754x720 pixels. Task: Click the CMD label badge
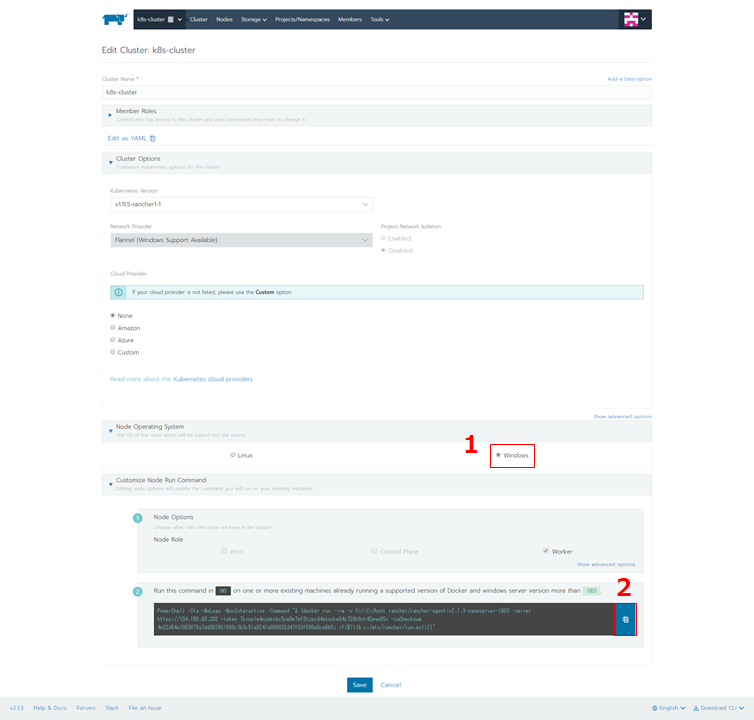pos(223,591)
